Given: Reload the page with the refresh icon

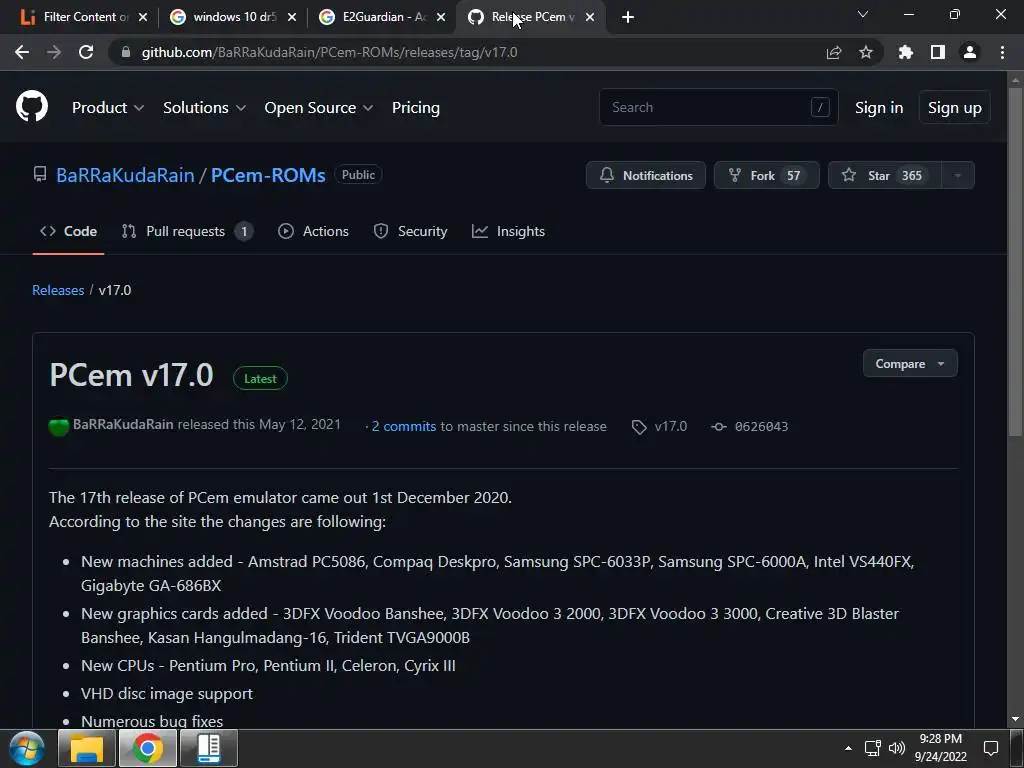Looking at the screenshot, I should tap(86, 52).
